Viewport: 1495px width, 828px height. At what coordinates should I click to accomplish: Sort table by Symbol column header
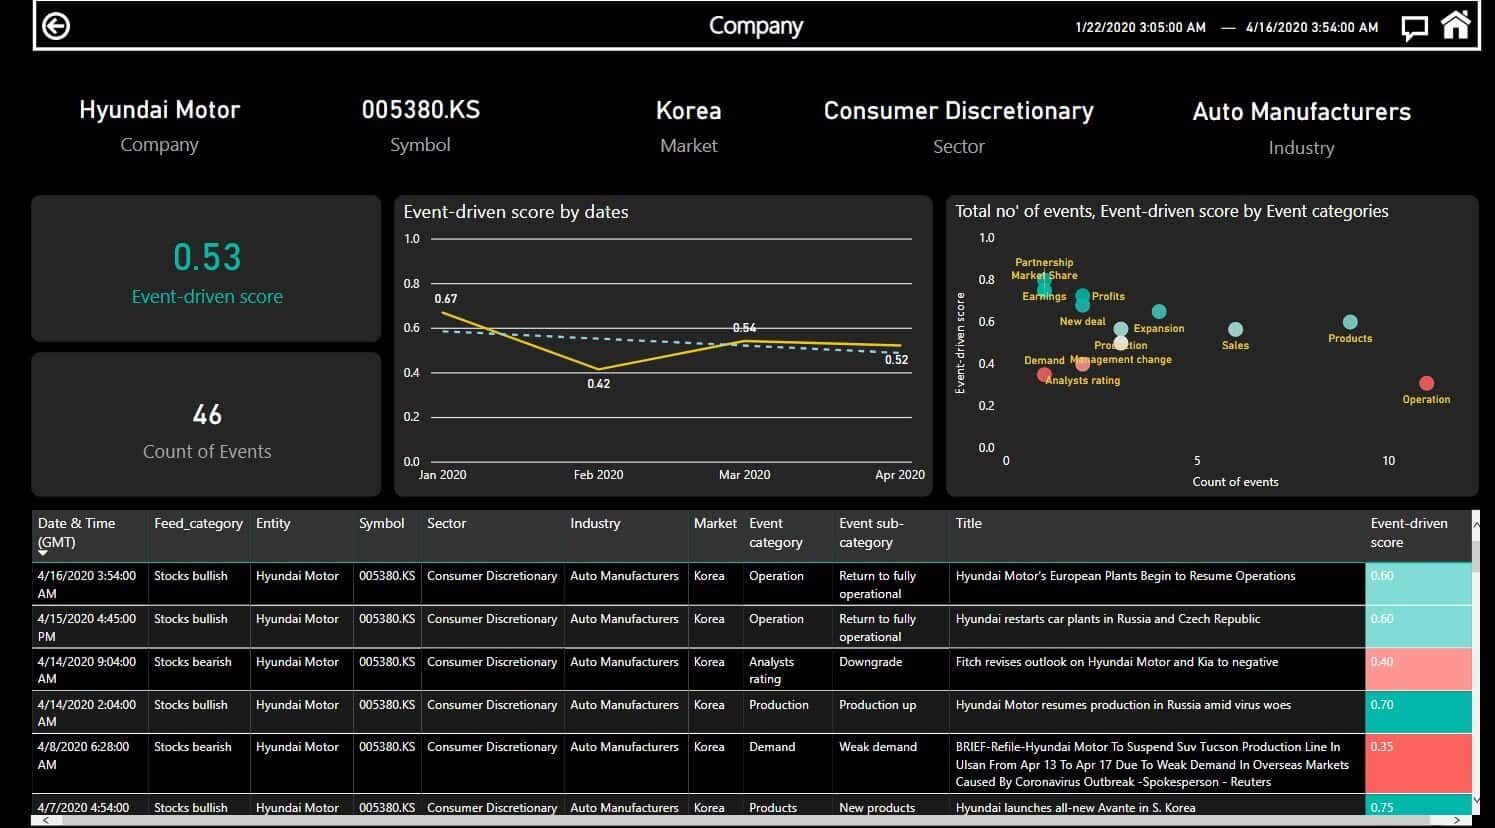(382, 523)
